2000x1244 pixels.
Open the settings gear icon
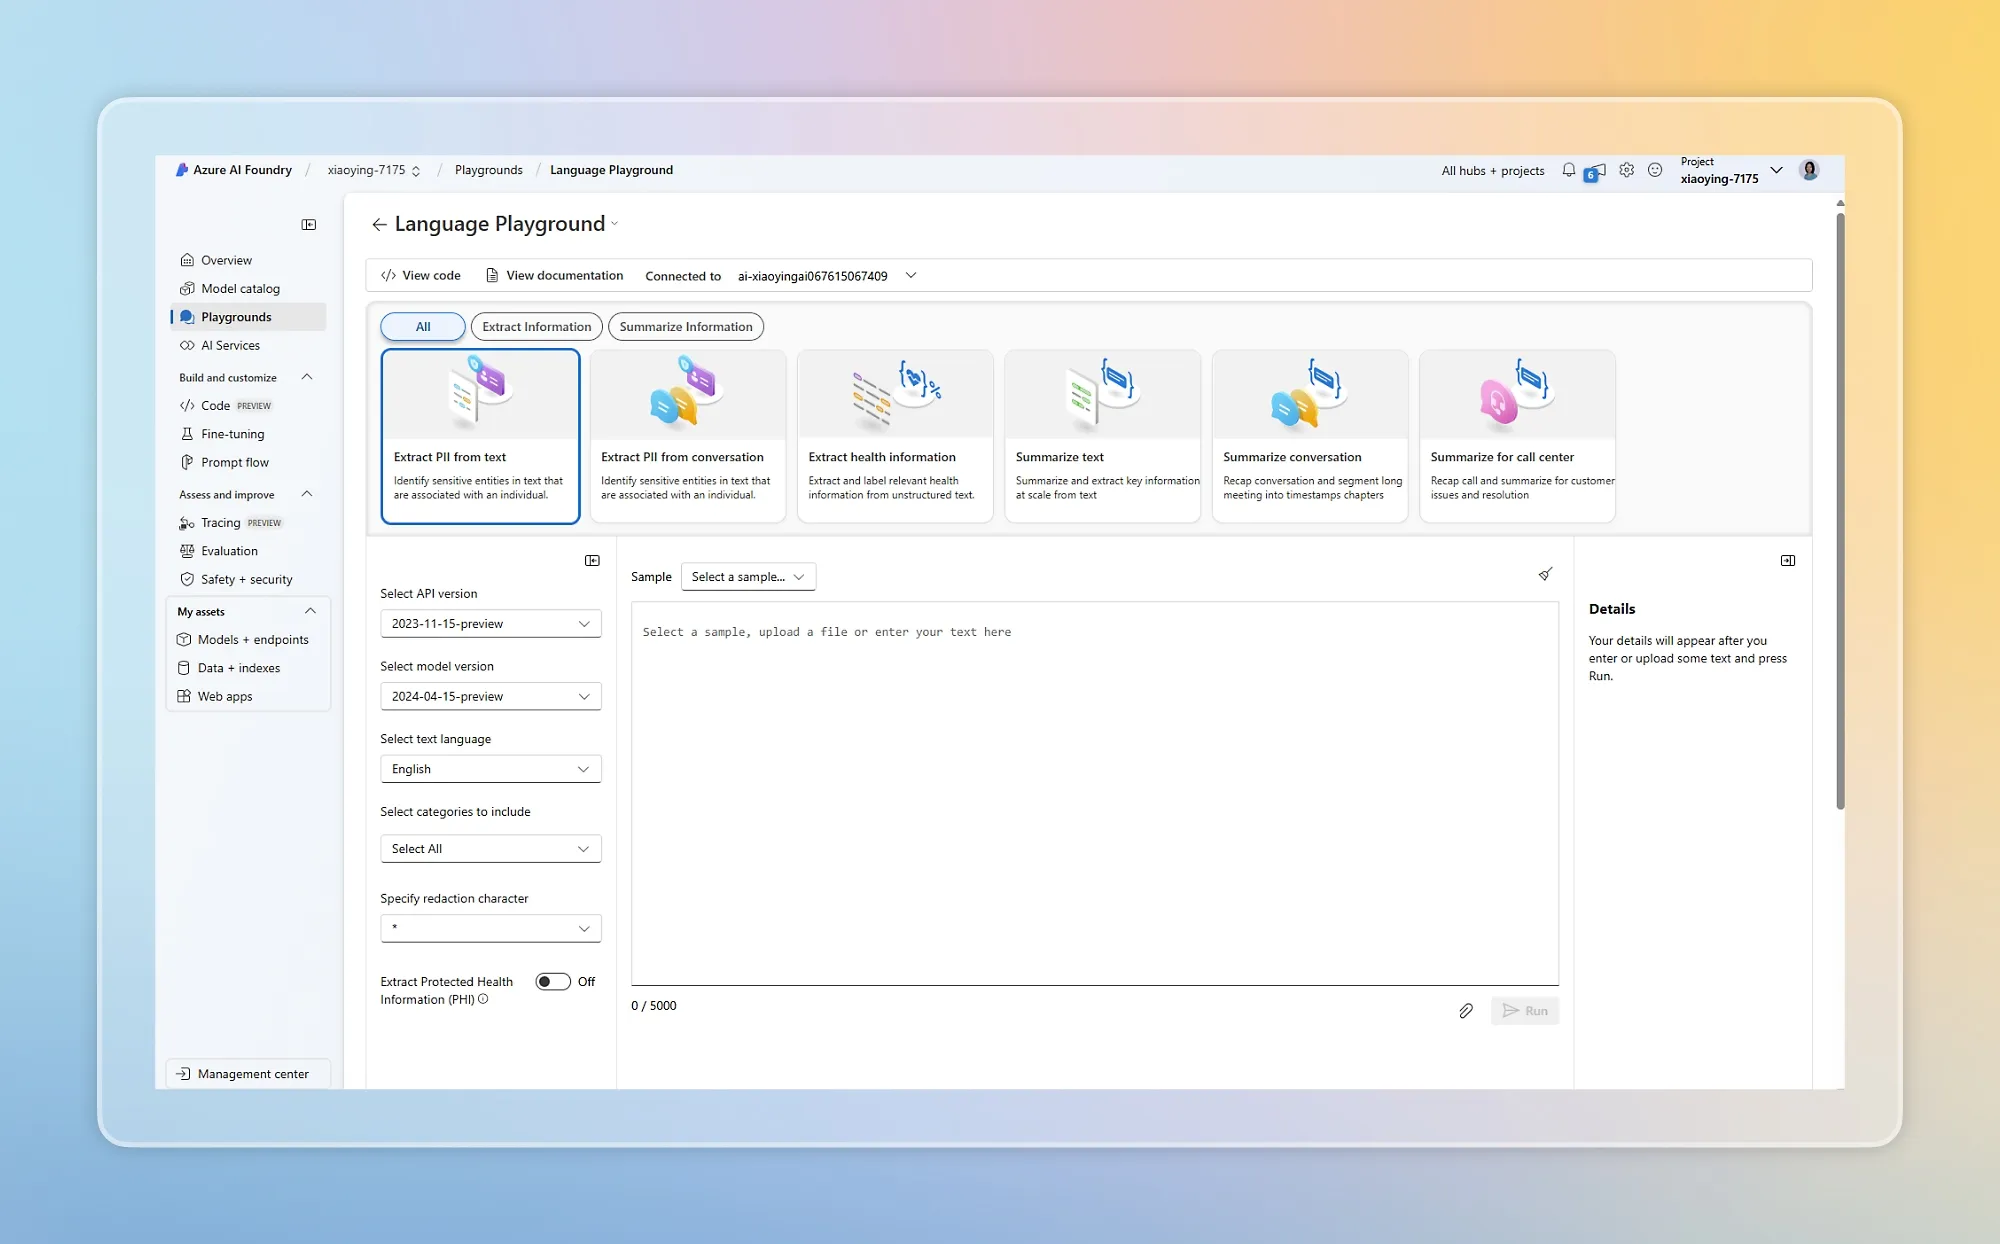(1627, 170)
